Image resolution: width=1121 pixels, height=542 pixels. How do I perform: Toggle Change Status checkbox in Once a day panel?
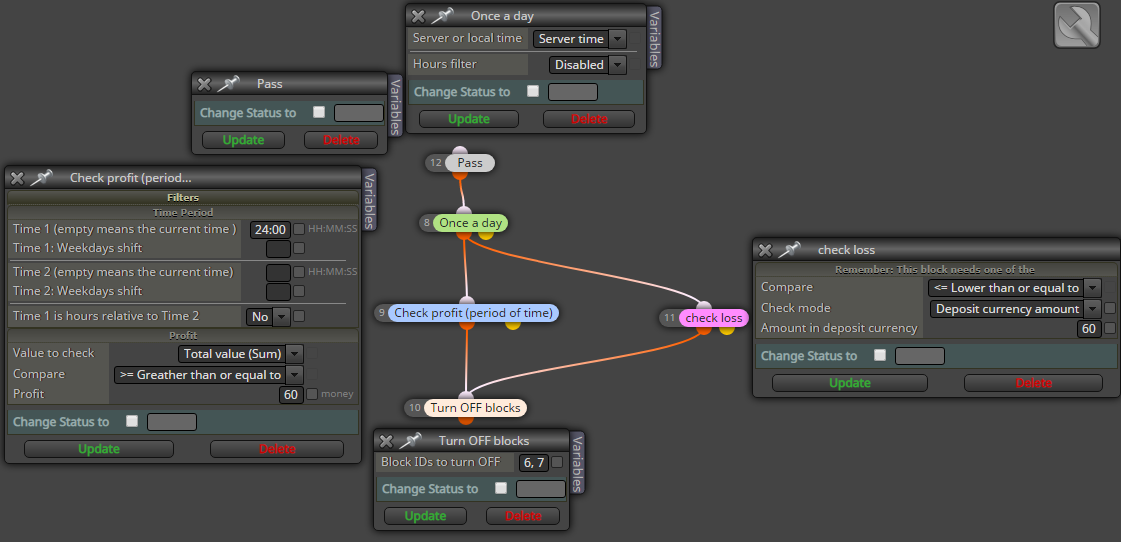click(533, 91)
